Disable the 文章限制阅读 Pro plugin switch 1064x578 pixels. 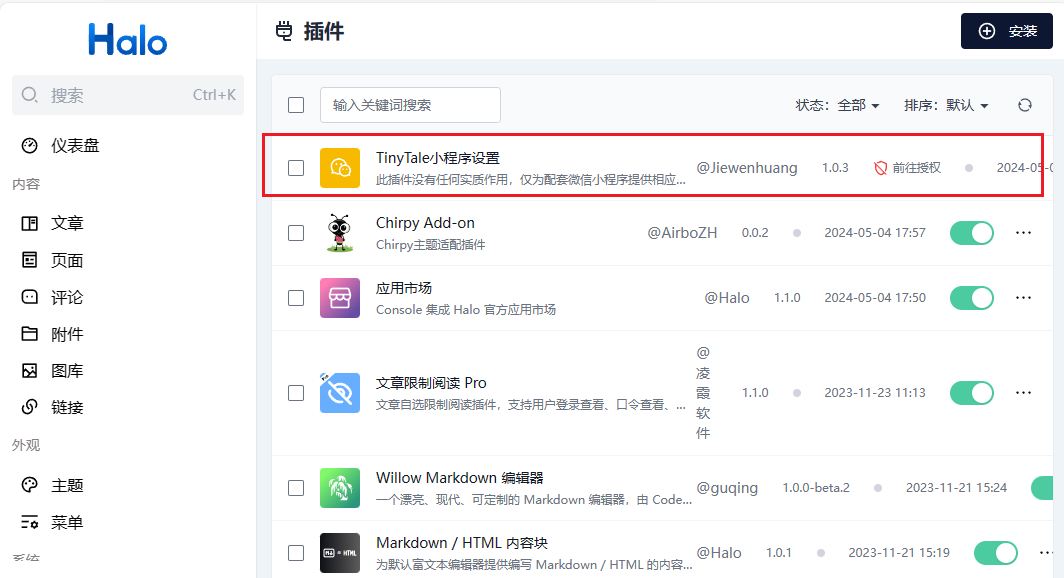(972, 393)
